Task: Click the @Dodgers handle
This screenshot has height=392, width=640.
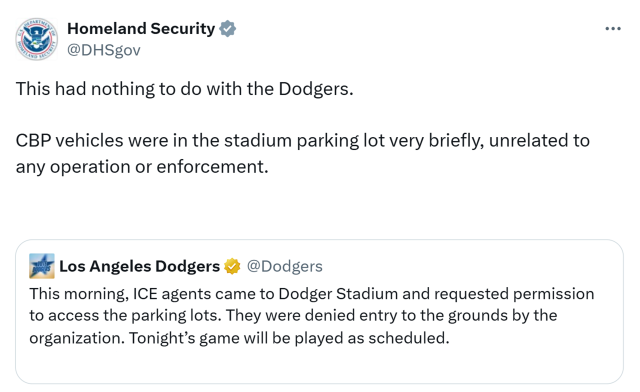Action: click(284, 266)
